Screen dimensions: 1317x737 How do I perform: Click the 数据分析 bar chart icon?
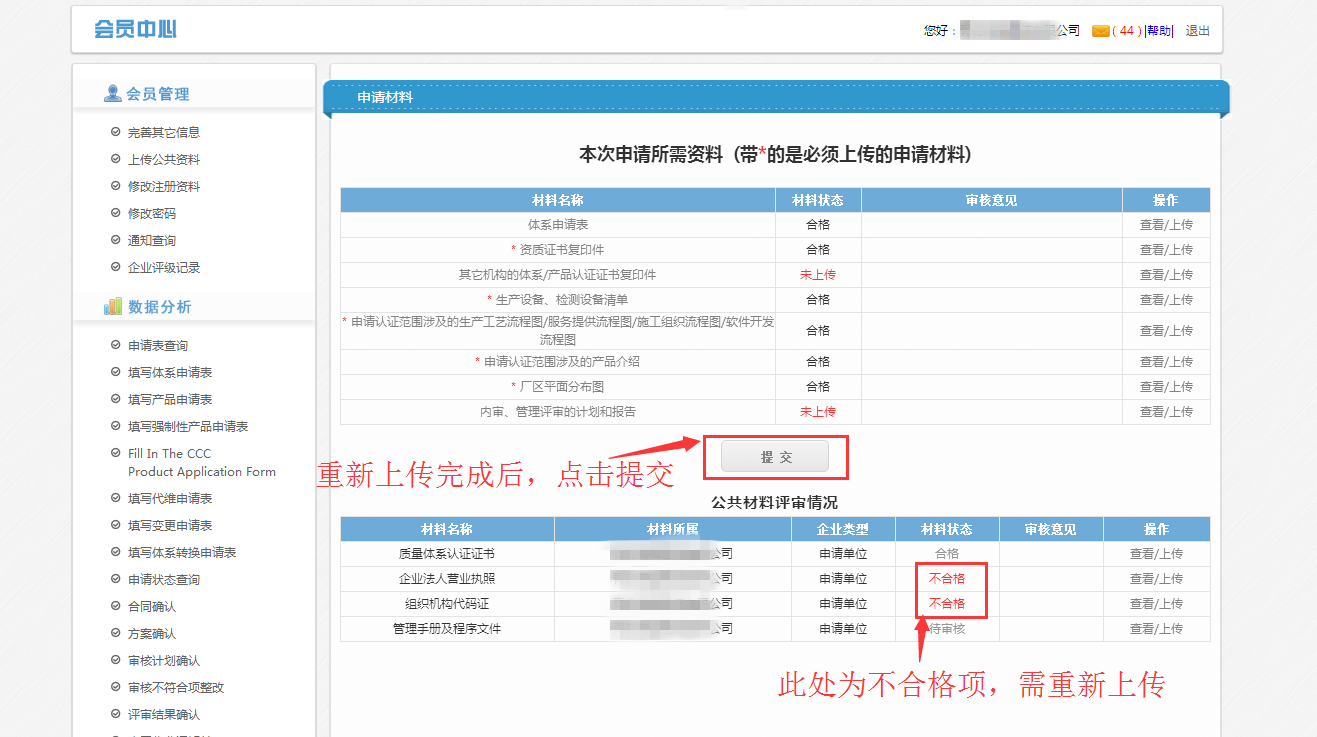(113, 307)
